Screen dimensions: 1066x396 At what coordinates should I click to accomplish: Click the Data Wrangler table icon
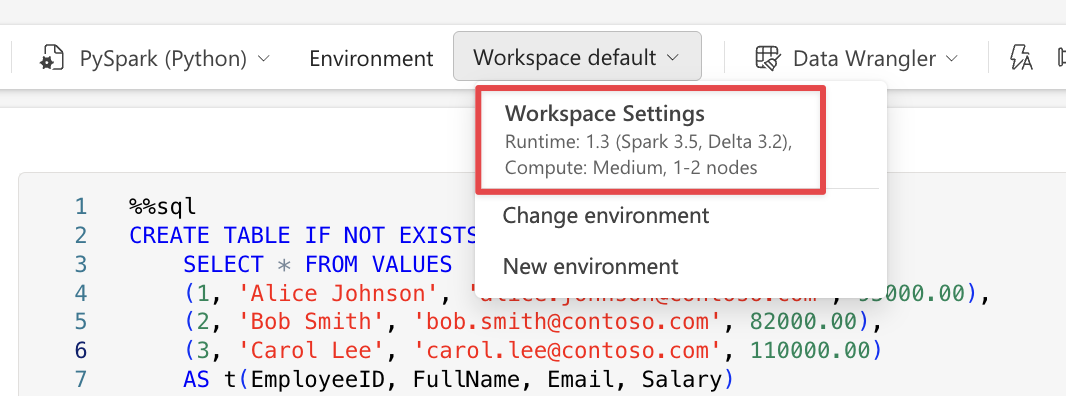pyautogui.click(x=768, y=58)
